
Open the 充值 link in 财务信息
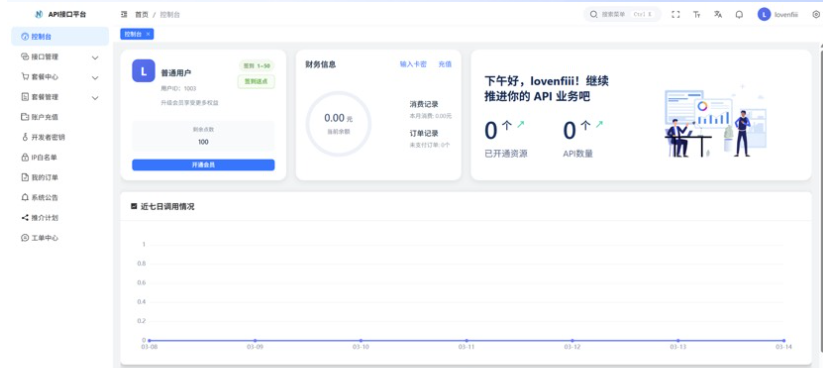click(445, 64)
